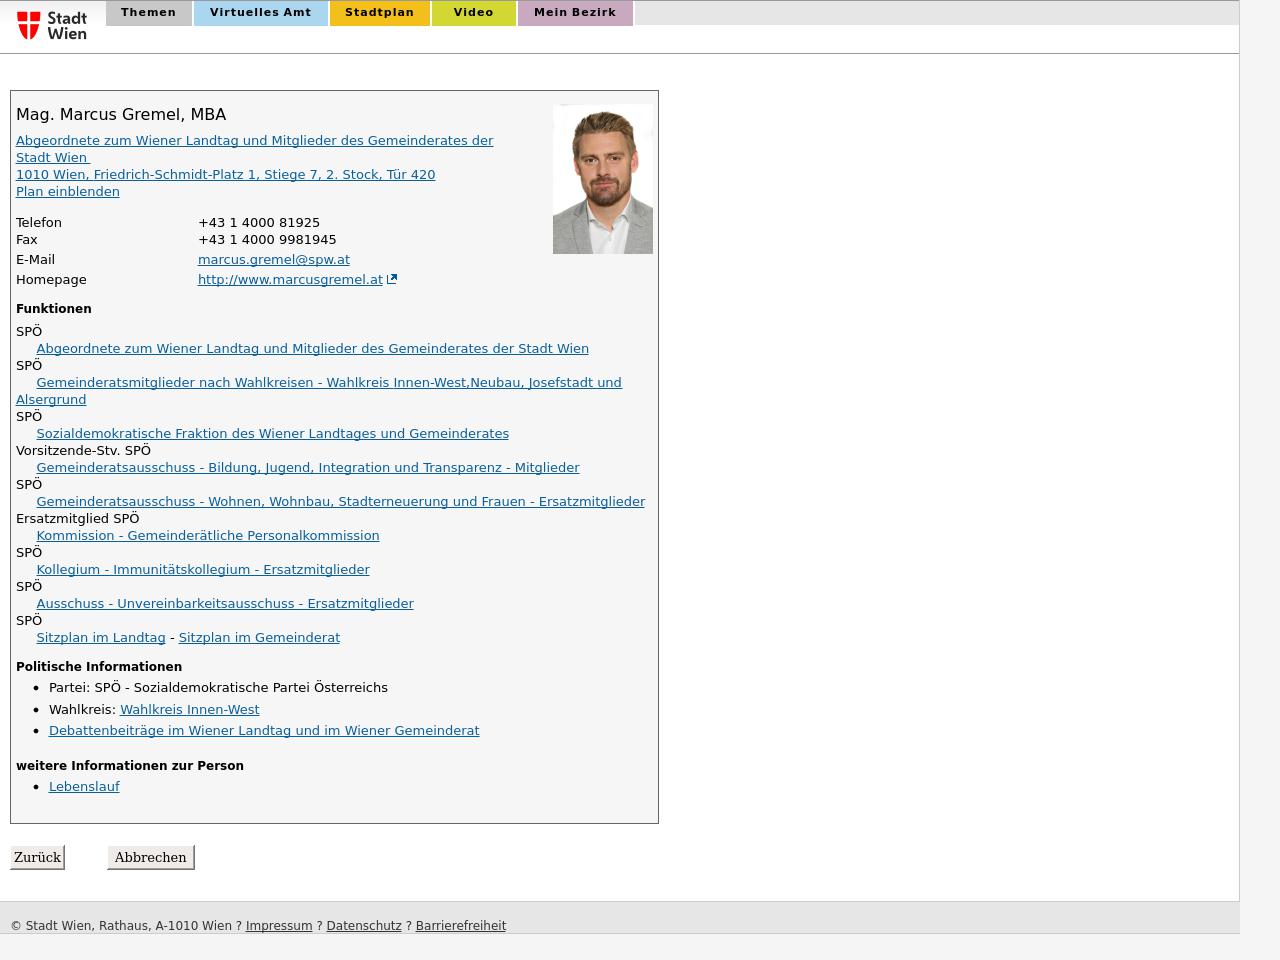
Task: Switch to the Stadtplan tab
Action: (380, 13)
